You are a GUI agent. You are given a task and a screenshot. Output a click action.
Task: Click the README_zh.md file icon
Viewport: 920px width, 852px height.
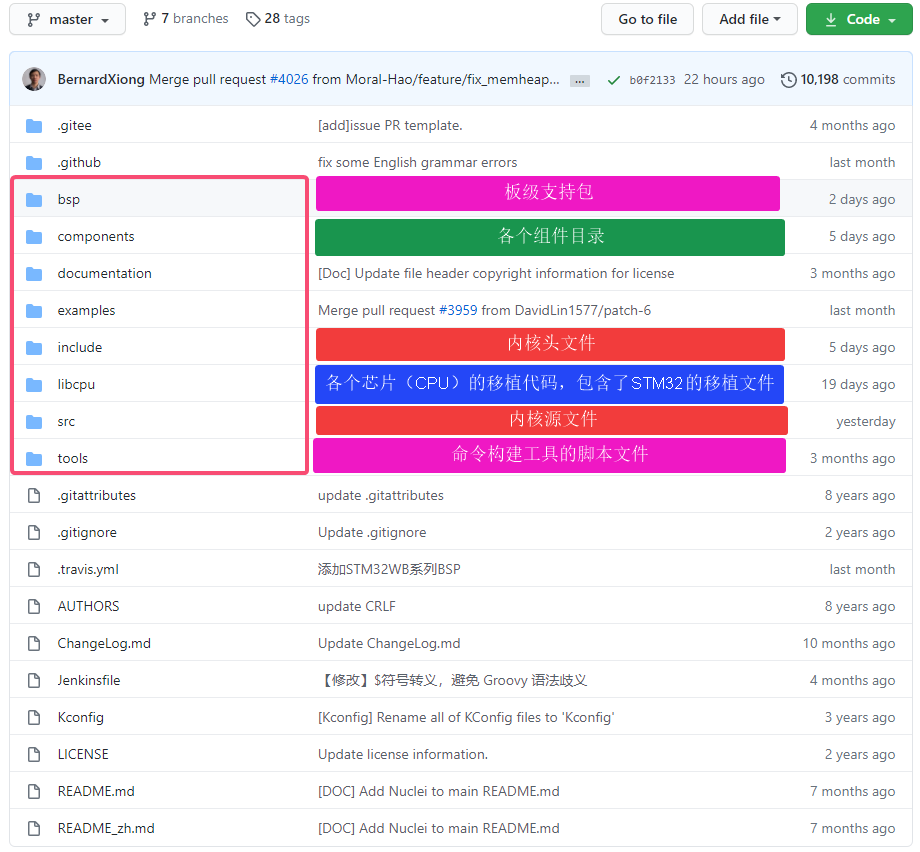click(x=34, y=828)
